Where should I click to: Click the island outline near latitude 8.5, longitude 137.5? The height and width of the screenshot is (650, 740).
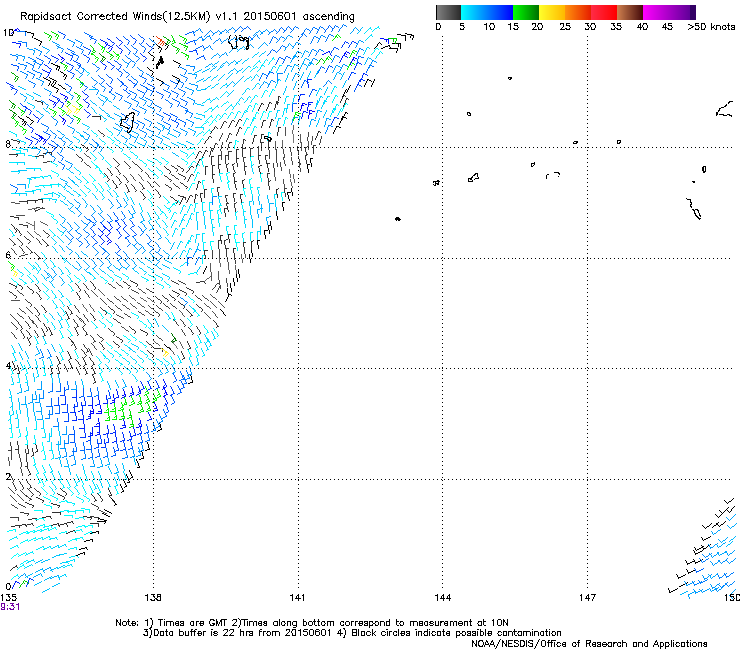point(127,122)
